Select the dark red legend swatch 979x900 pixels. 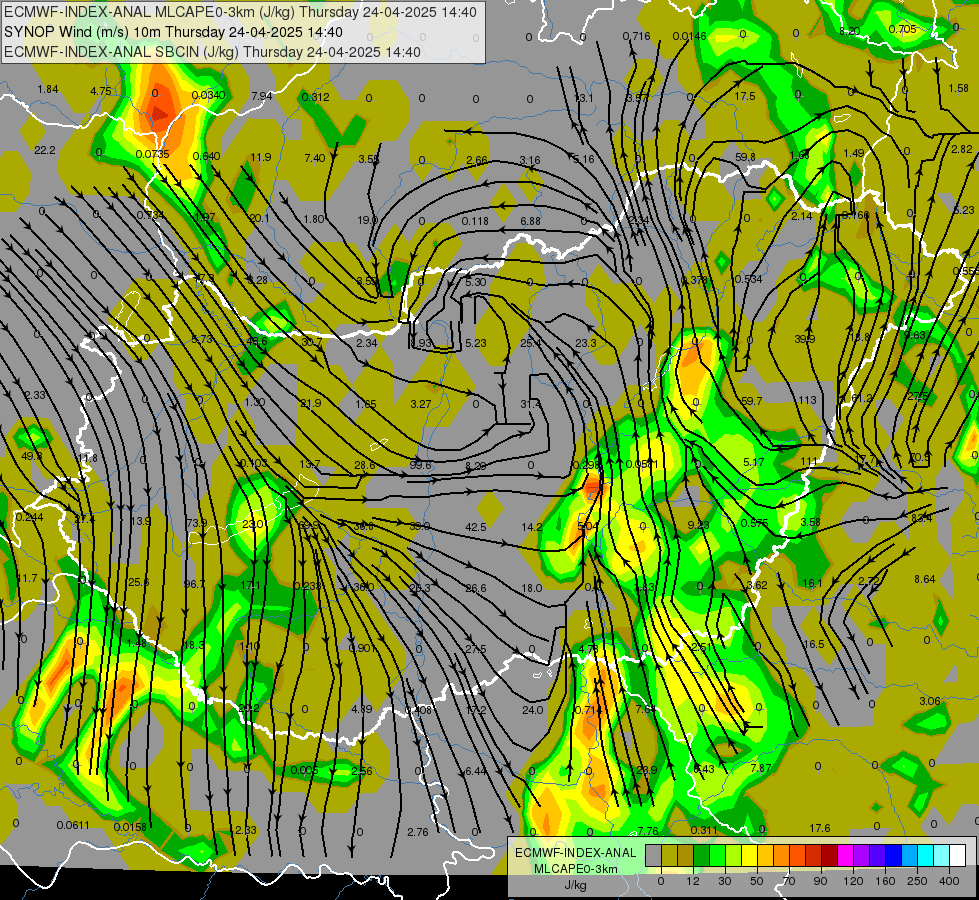coord(829,856)
